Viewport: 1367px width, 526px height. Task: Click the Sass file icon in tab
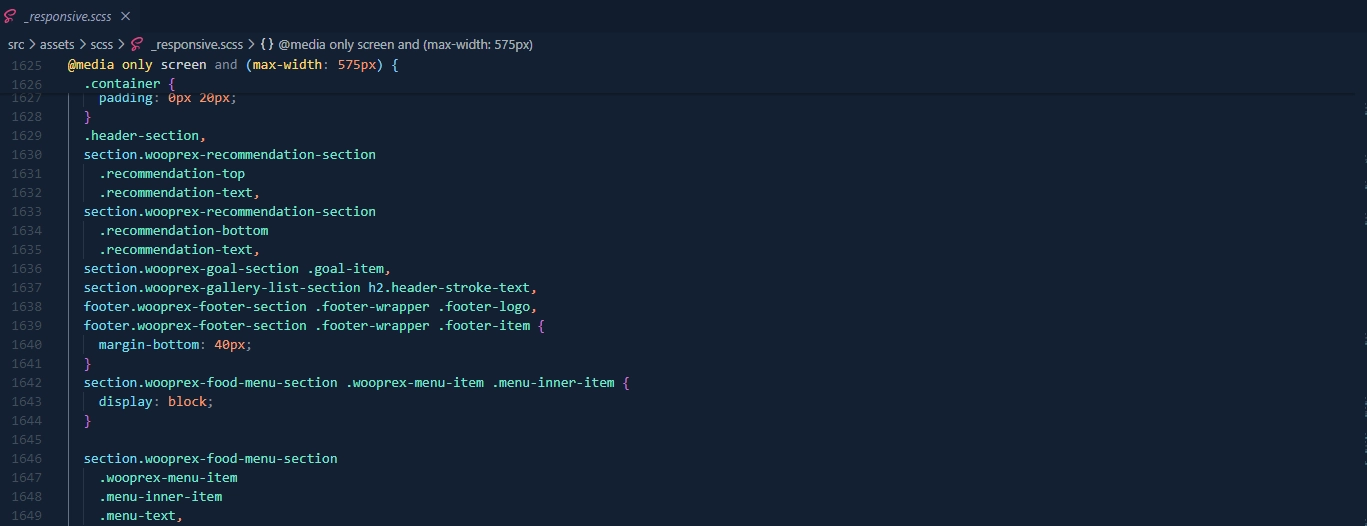click(x=11, y=17)
